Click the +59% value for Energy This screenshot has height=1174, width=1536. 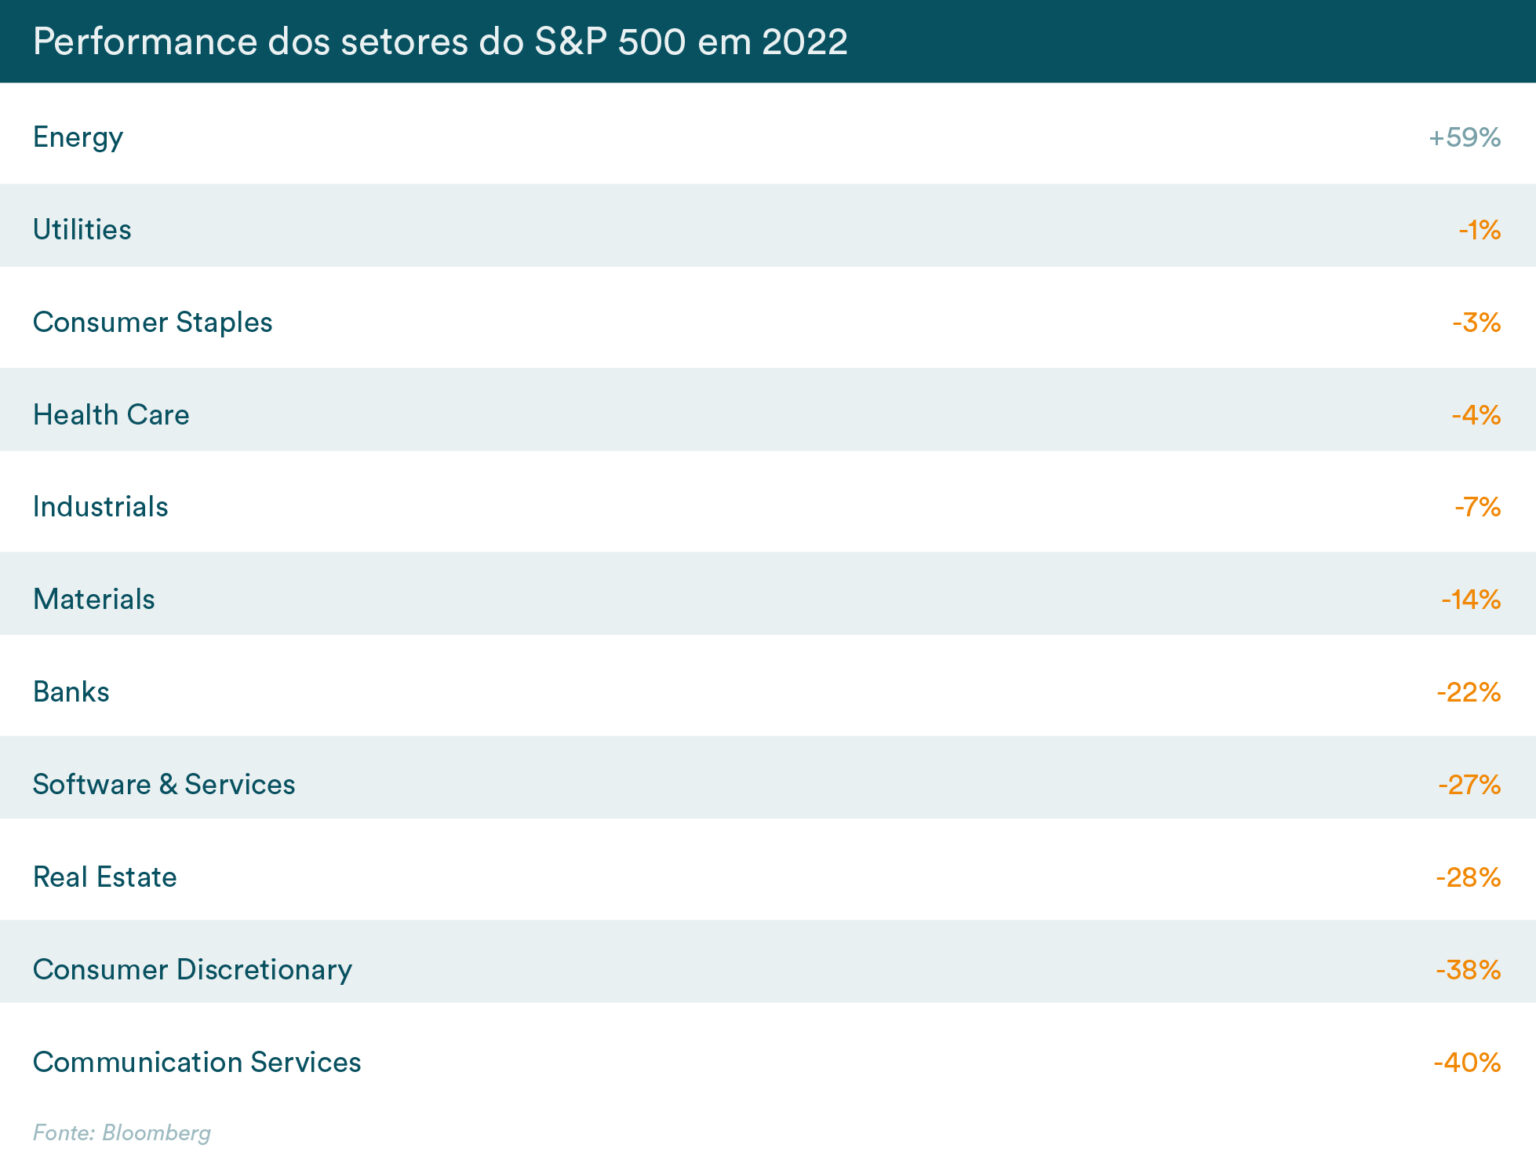(1464, 137)
